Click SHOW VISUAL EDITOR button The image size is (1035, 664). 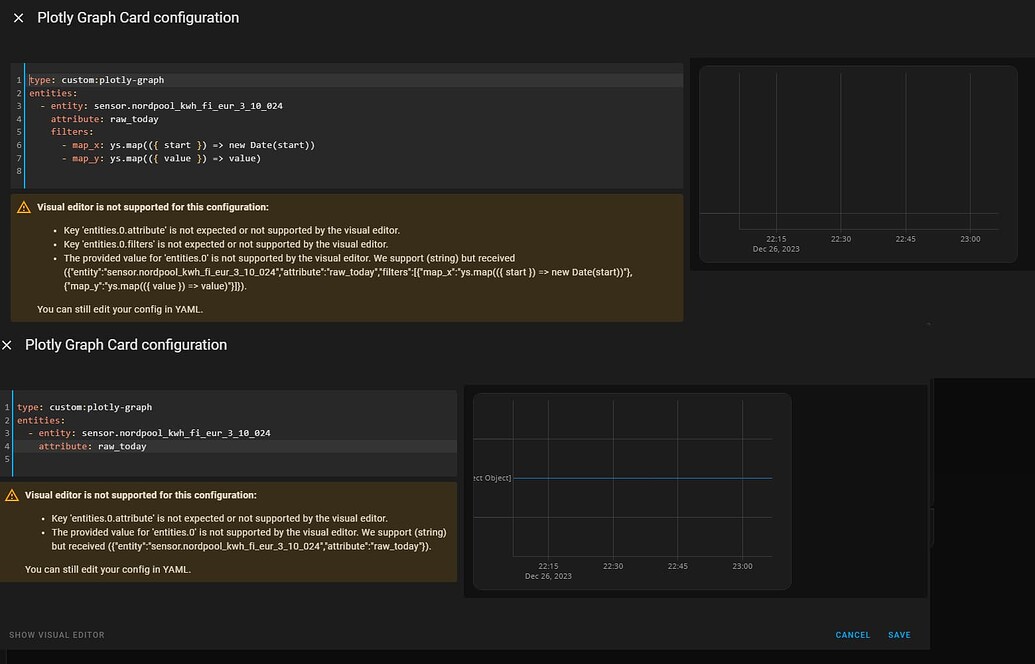[57, 635]
